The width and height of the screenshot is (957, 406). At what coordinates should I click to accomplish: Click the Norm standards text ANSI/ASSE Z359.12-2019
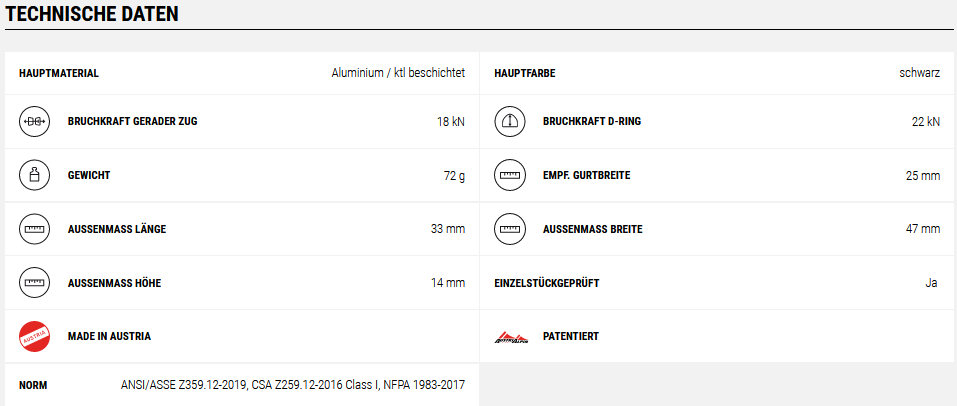(184, 385)
